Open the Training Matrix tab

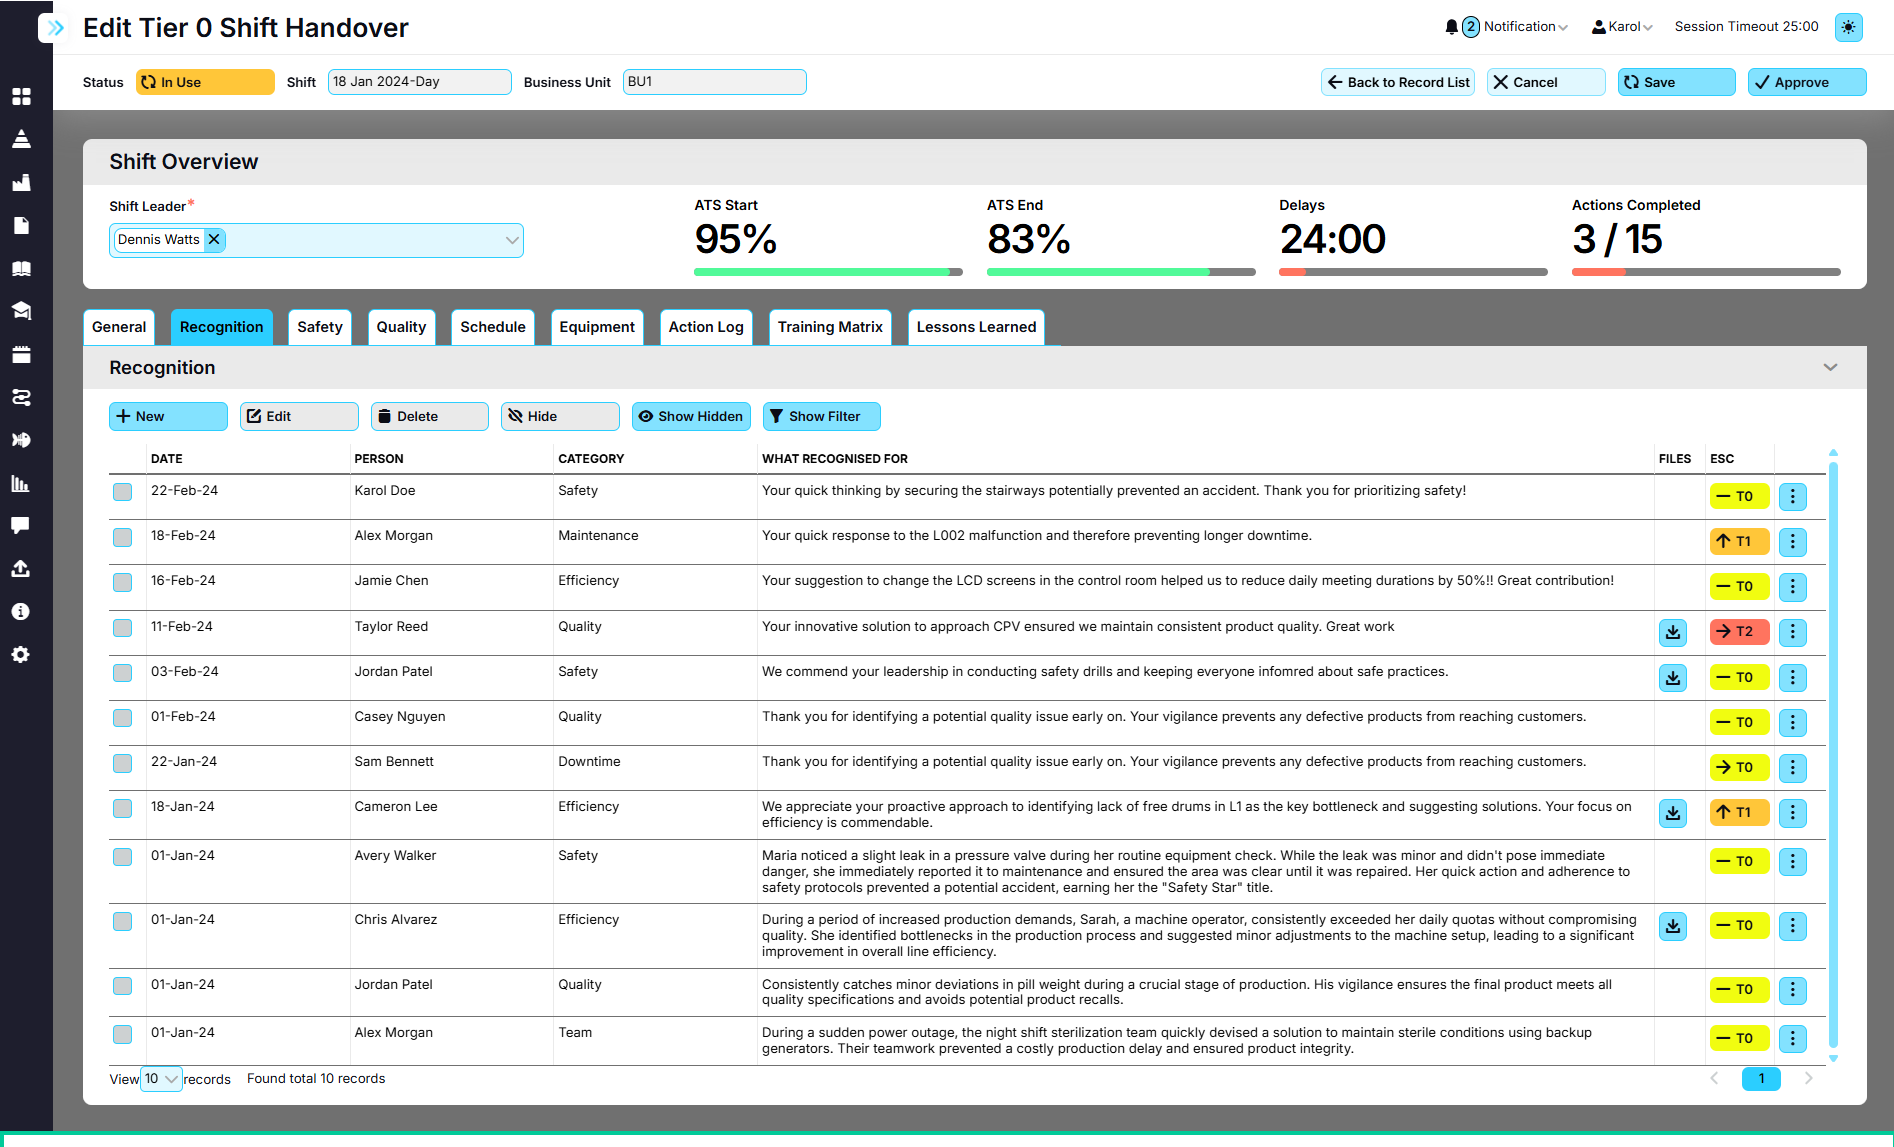coord(830,327)
